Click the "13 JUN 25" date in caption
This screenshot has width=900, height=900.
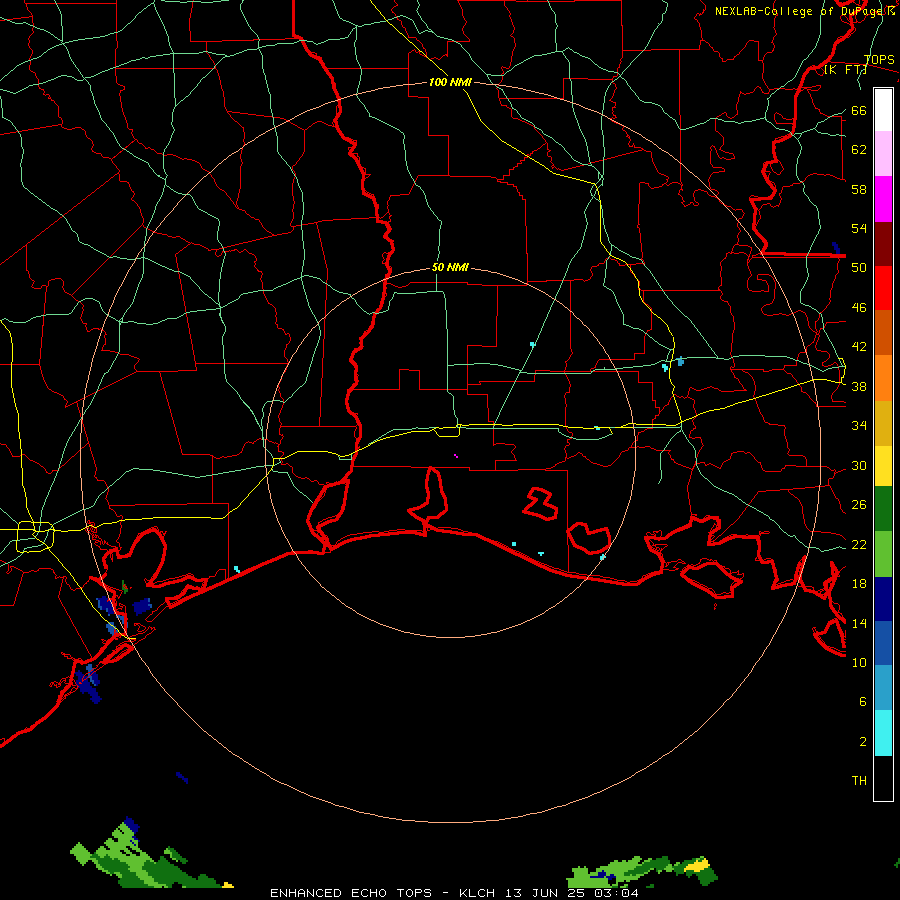[543, 893]
